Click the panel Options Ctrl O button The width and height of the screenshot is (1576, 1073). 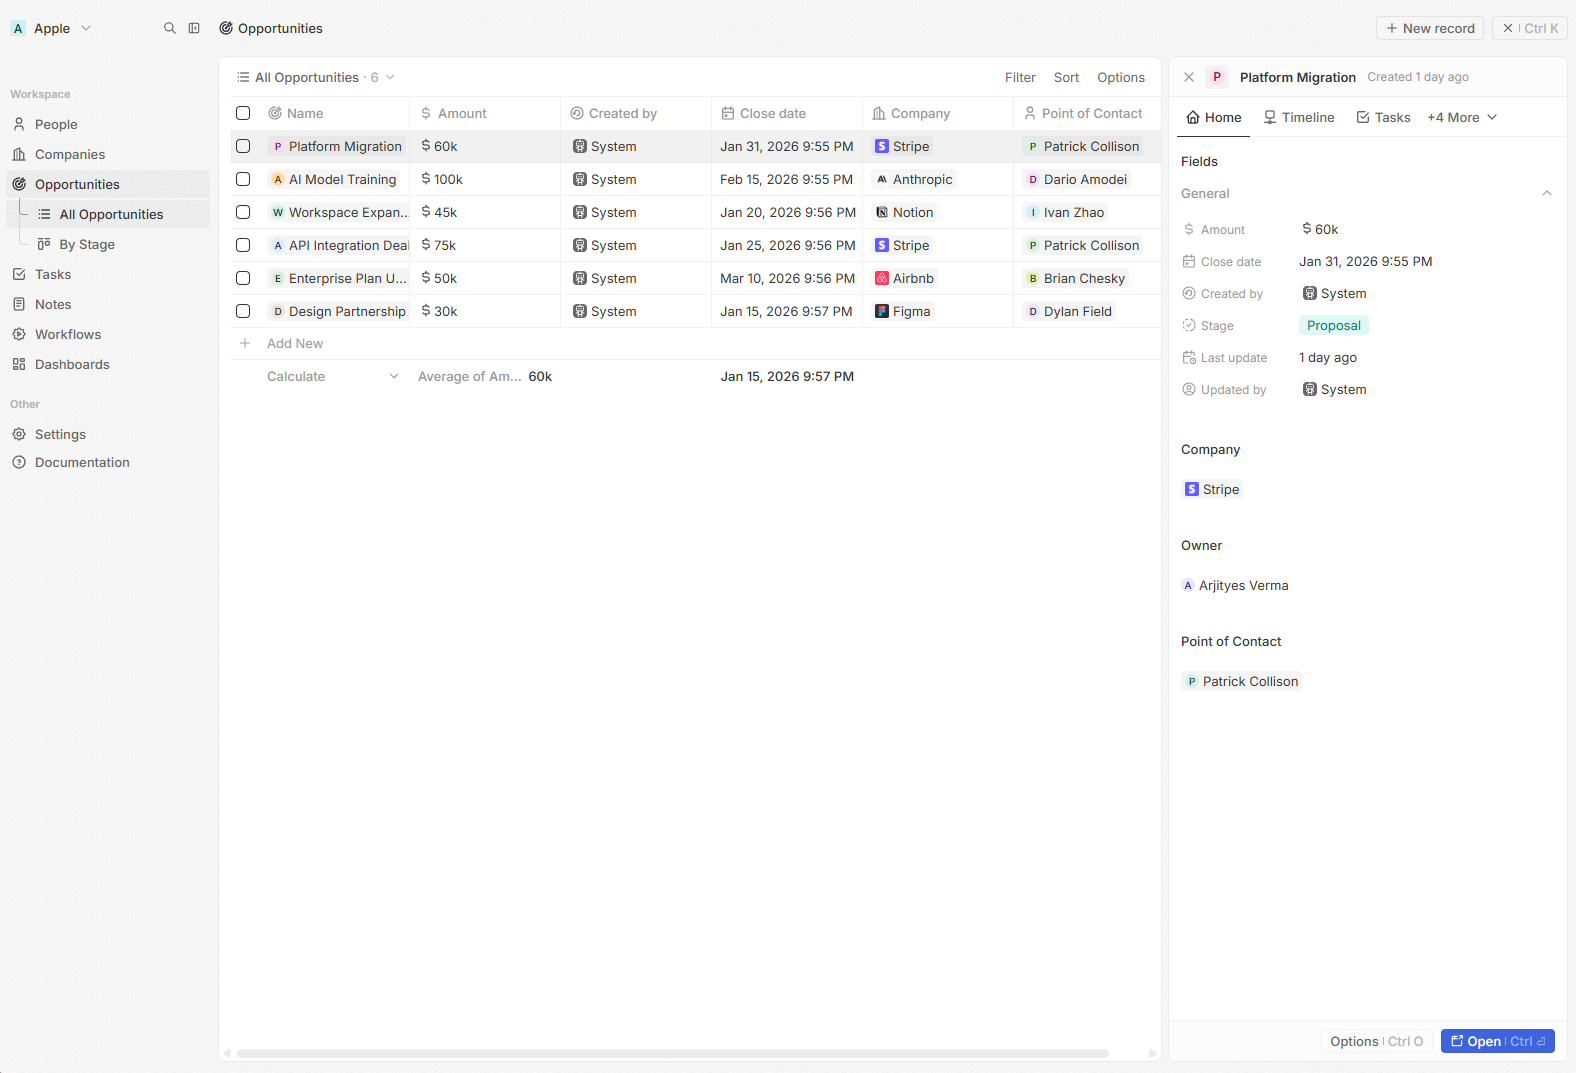[x=1376, y=1041]
